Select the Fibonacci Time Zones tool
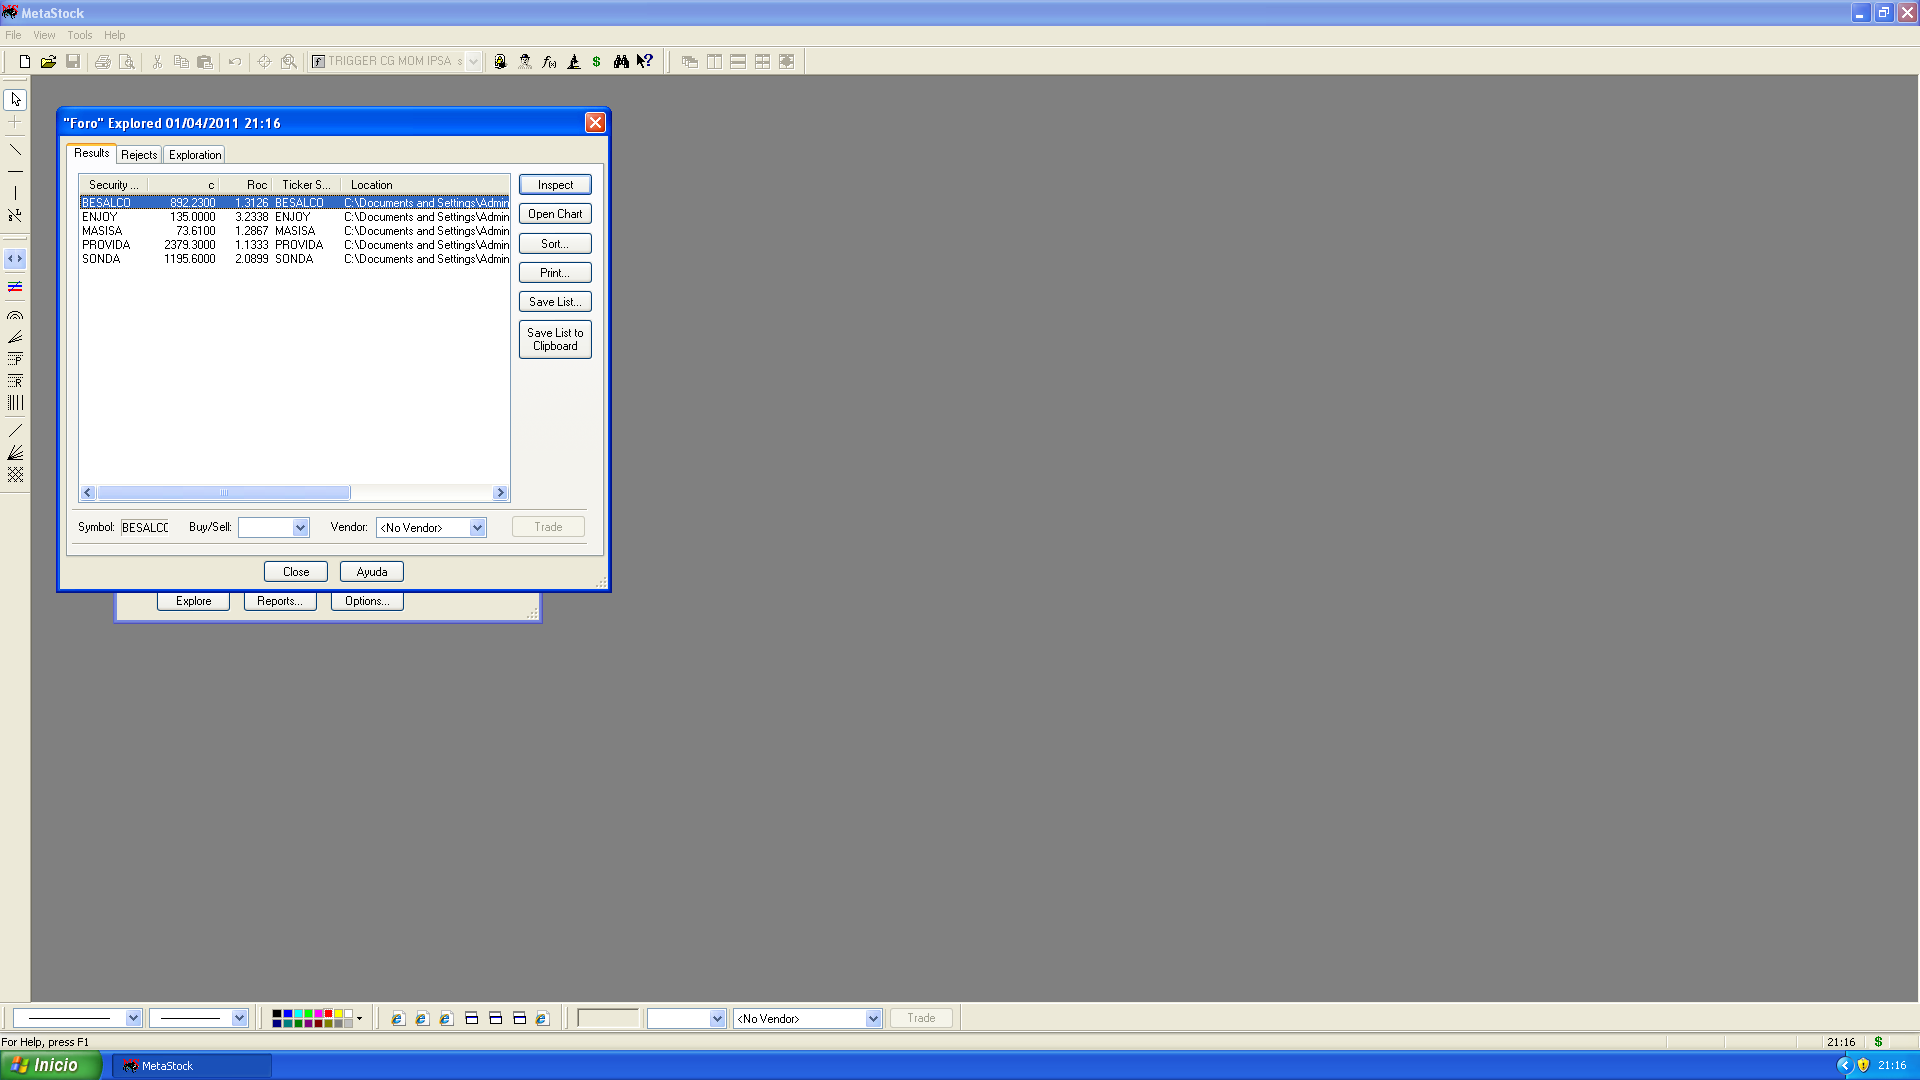The image size is (1920, 1080). click(x=15, y=403)
